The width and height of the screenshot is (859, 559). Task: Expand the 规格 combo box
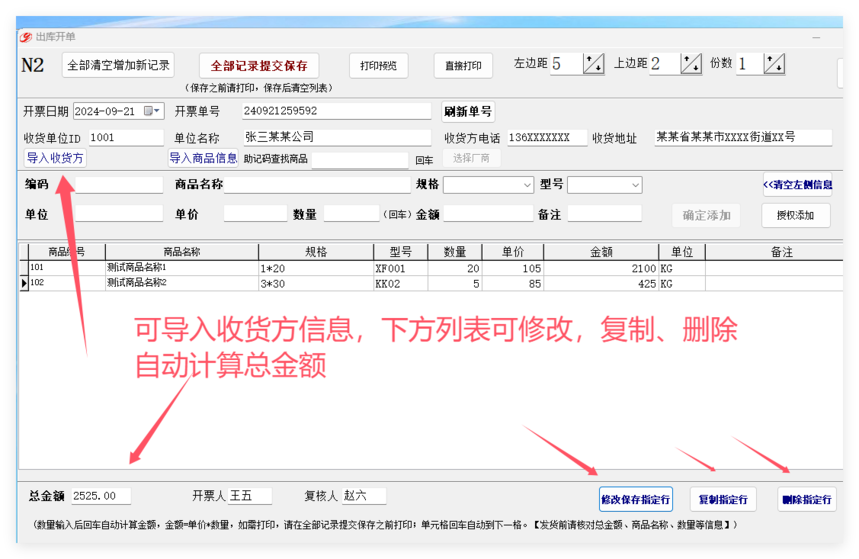pos(527,185)
